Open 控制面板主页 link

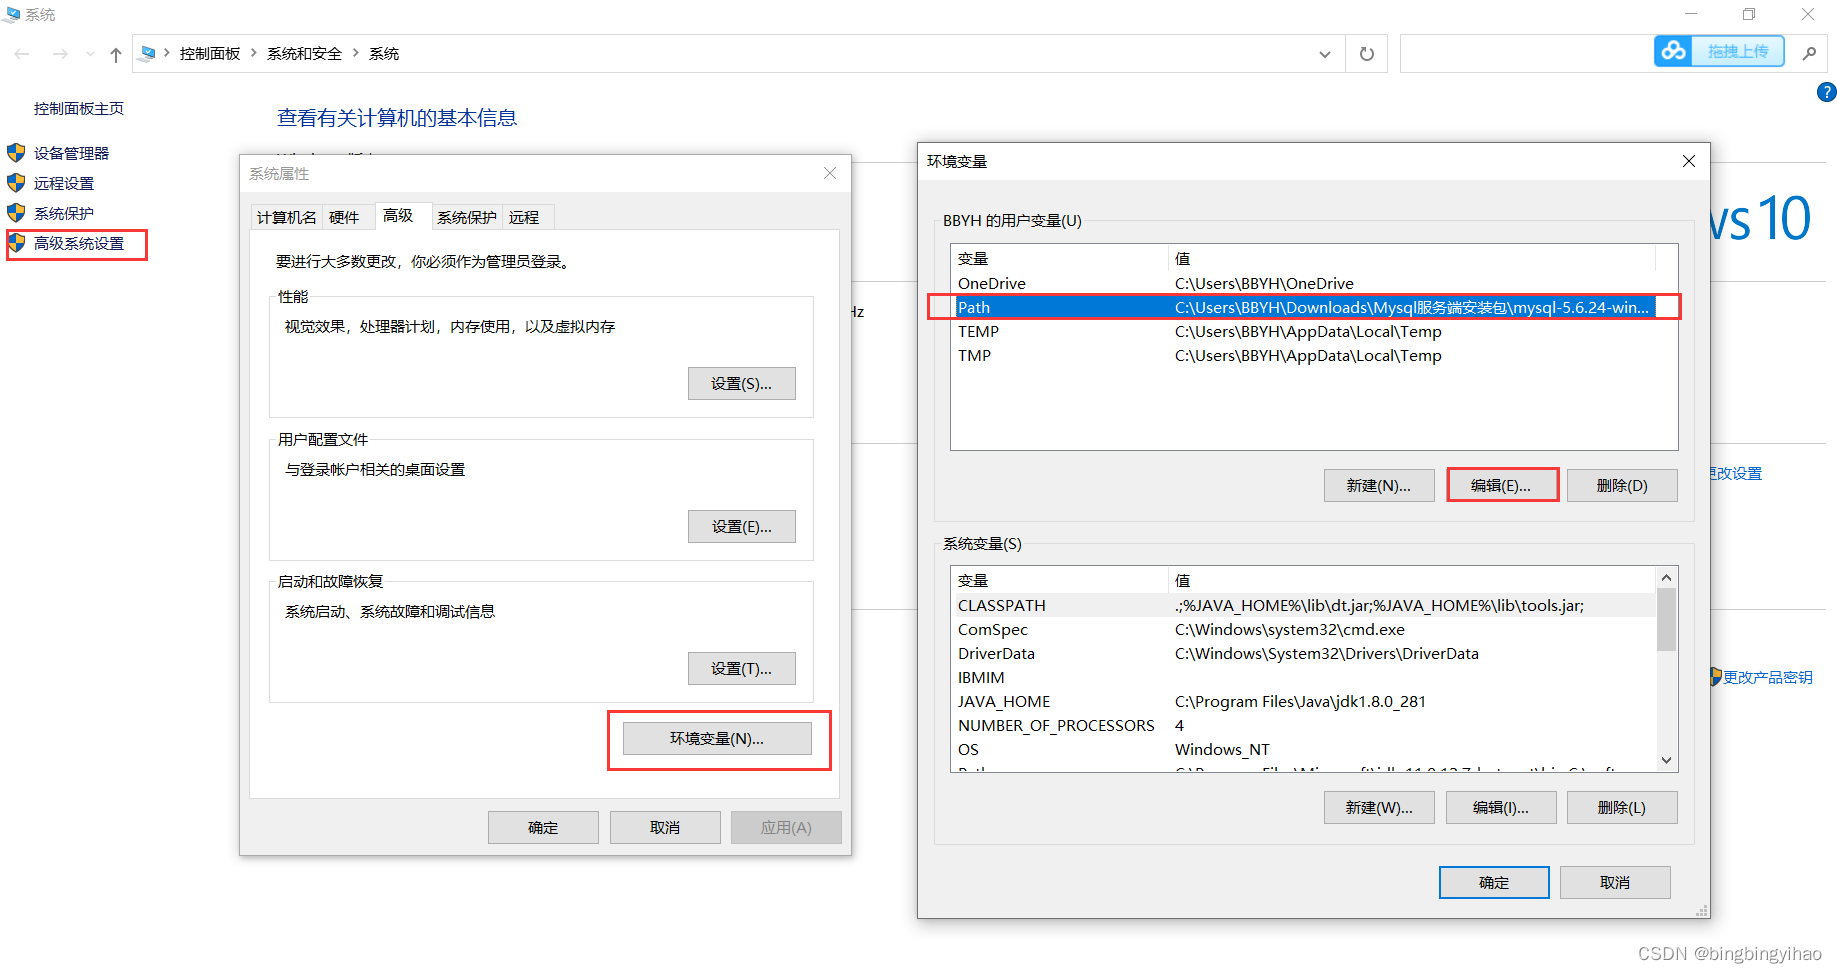point(79,108)
